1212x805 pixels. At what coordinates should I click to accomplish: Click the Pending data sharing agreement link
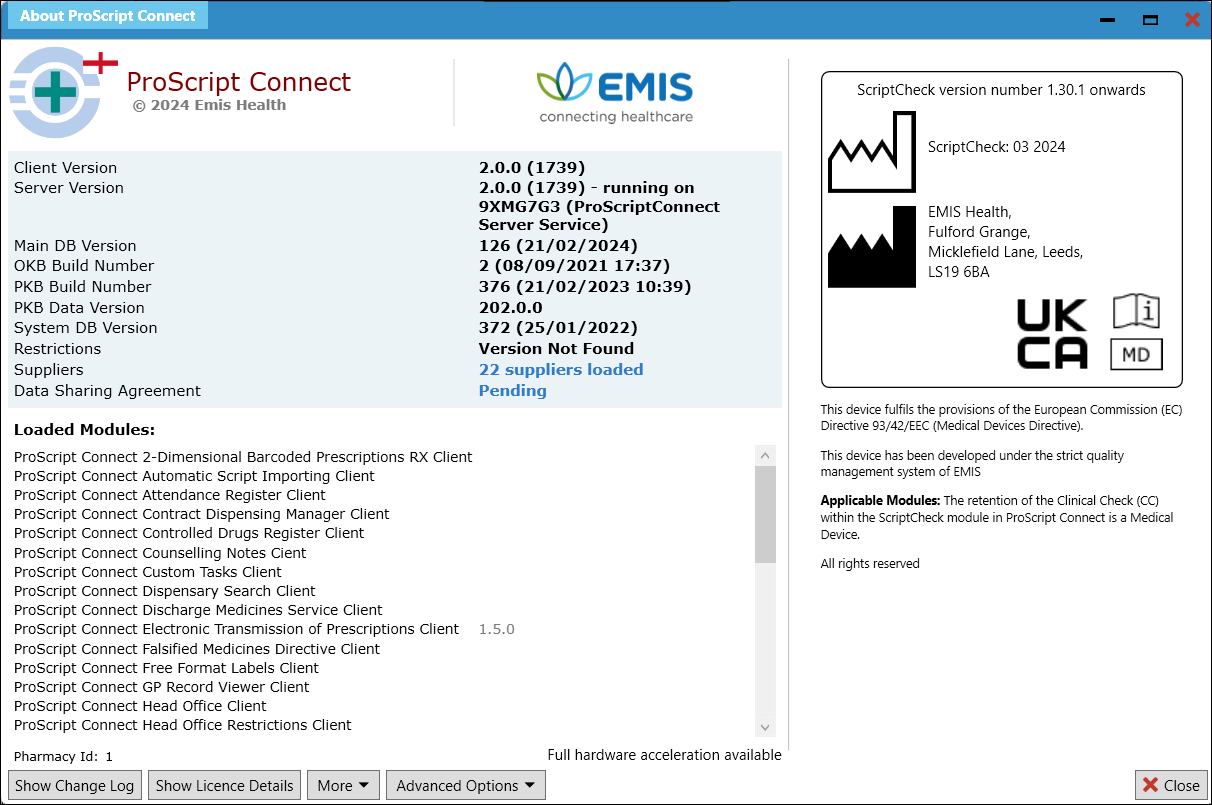[x=513, y=391]
